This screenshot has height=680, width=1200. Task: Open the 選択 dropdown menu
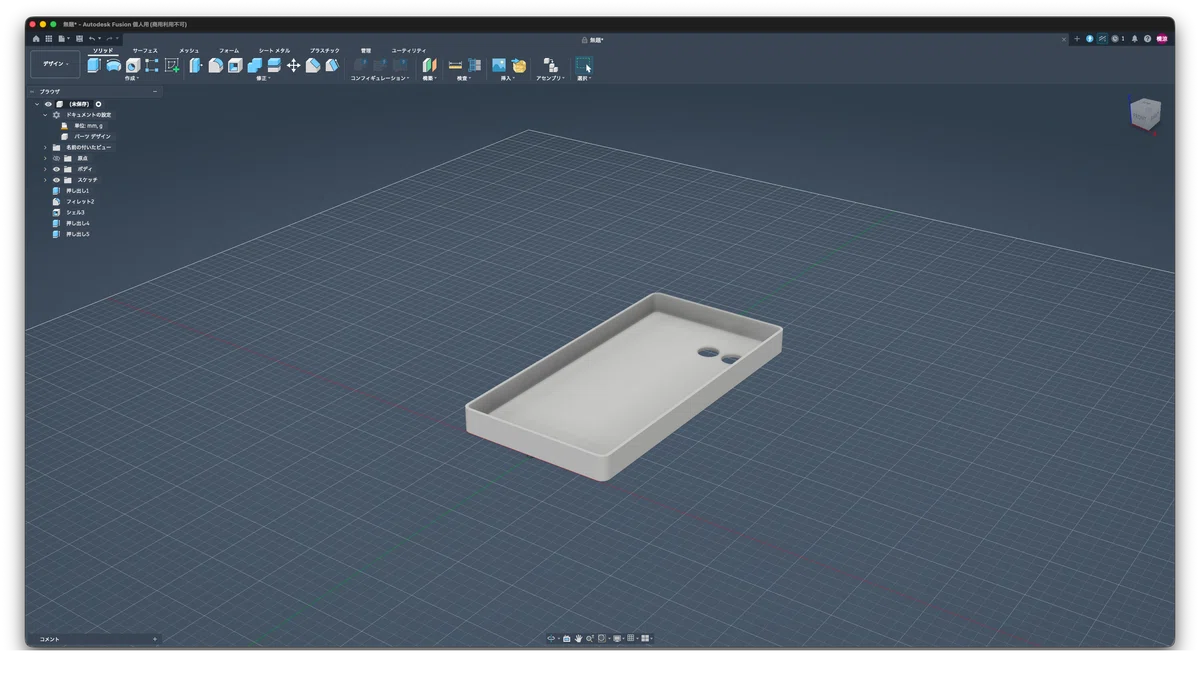click(584, 78)
